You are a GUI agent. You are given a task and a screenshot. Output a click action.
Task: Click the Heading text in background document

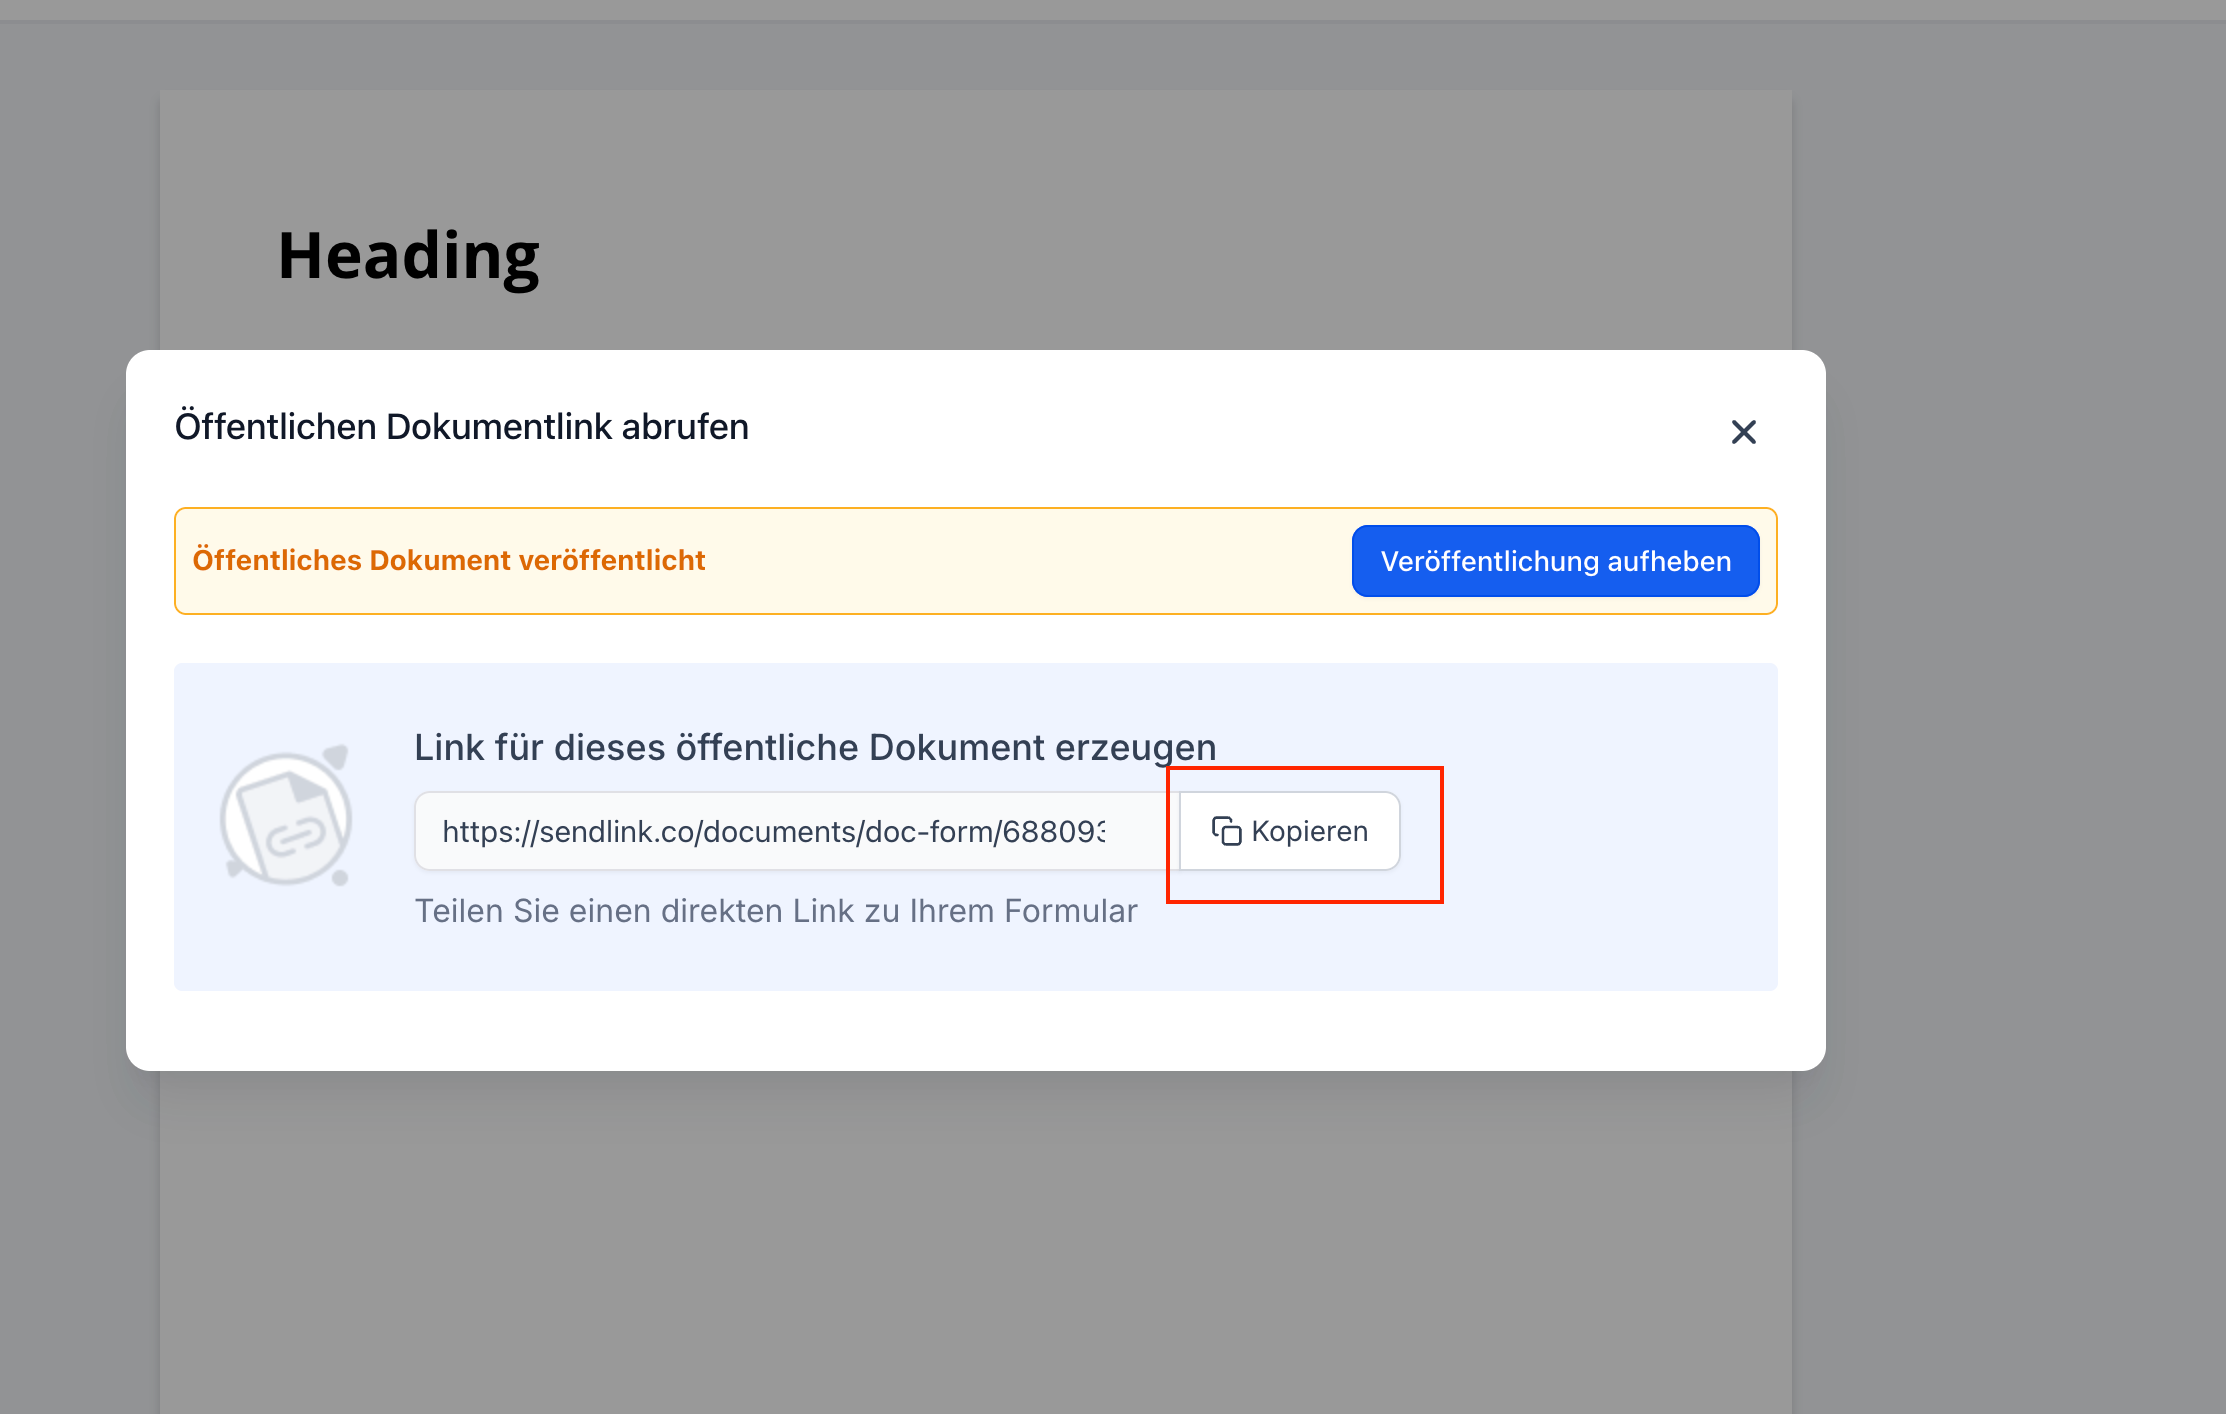pos(408,256)
